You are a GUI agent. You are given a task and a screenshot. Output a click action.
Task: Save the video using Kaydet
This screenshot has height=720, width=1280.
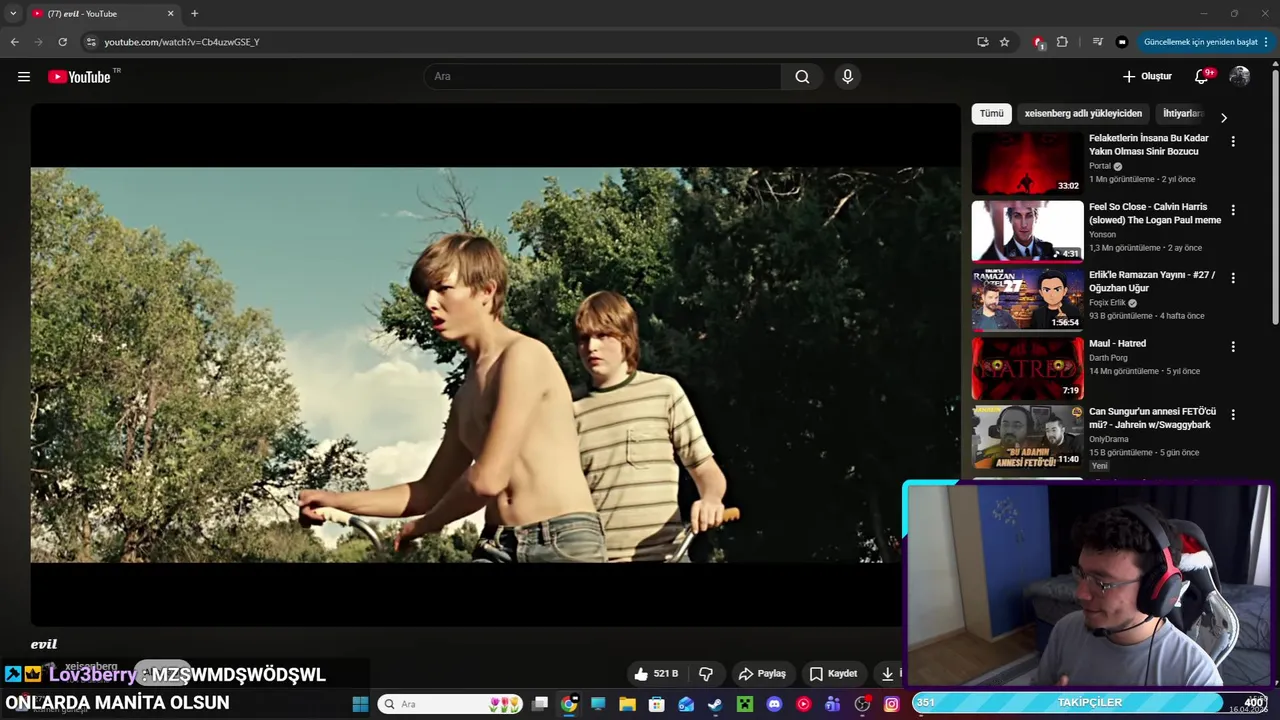(x=834, y=674)
